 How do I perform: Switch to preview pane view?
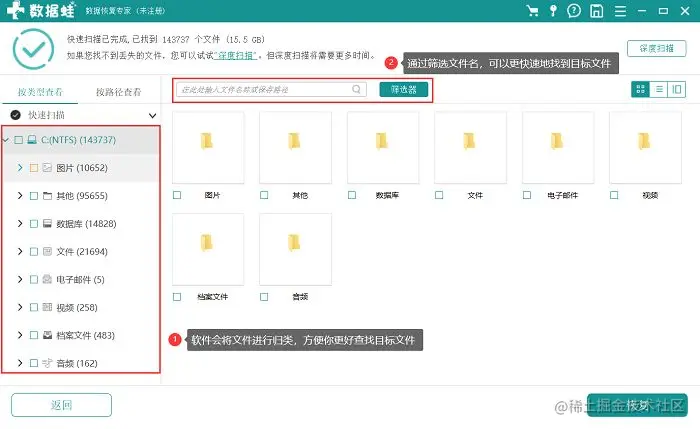pyautogui.click(x=676, y=89)
